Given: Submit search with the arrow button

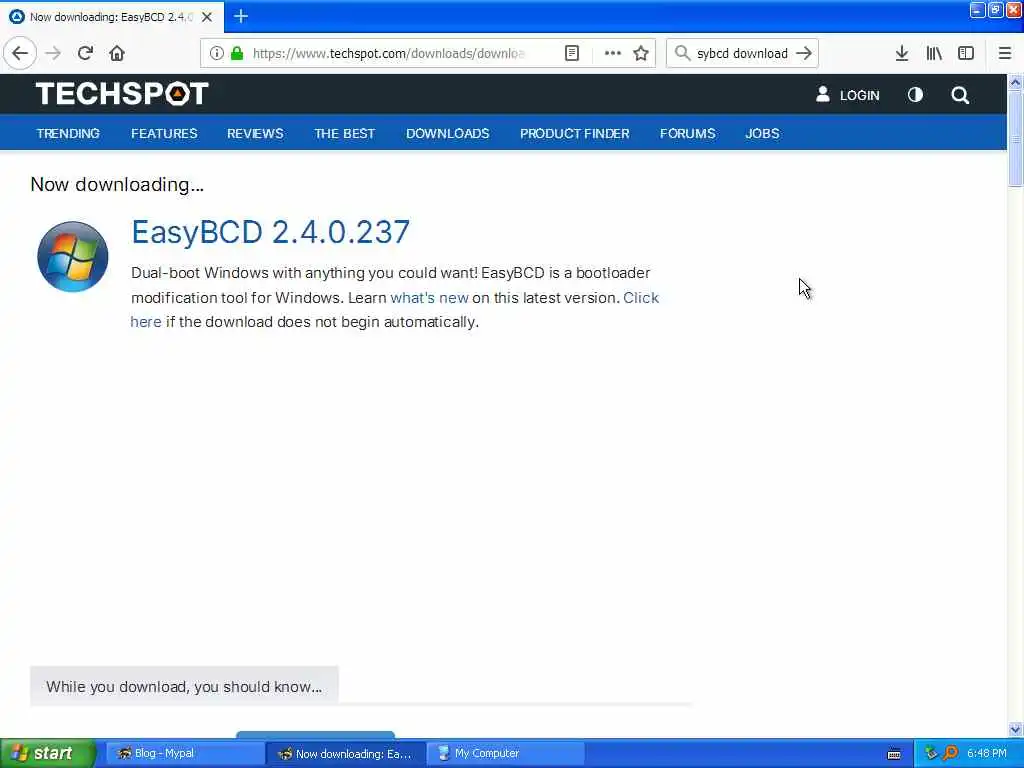Looking at the screenshot, I should point(804,54).
